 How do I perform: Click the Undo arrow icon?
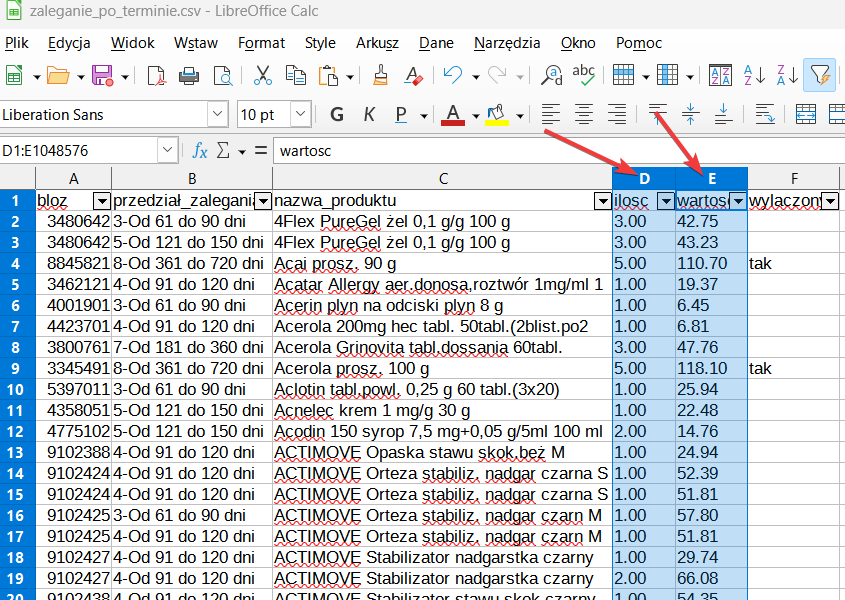pos(453,75)
